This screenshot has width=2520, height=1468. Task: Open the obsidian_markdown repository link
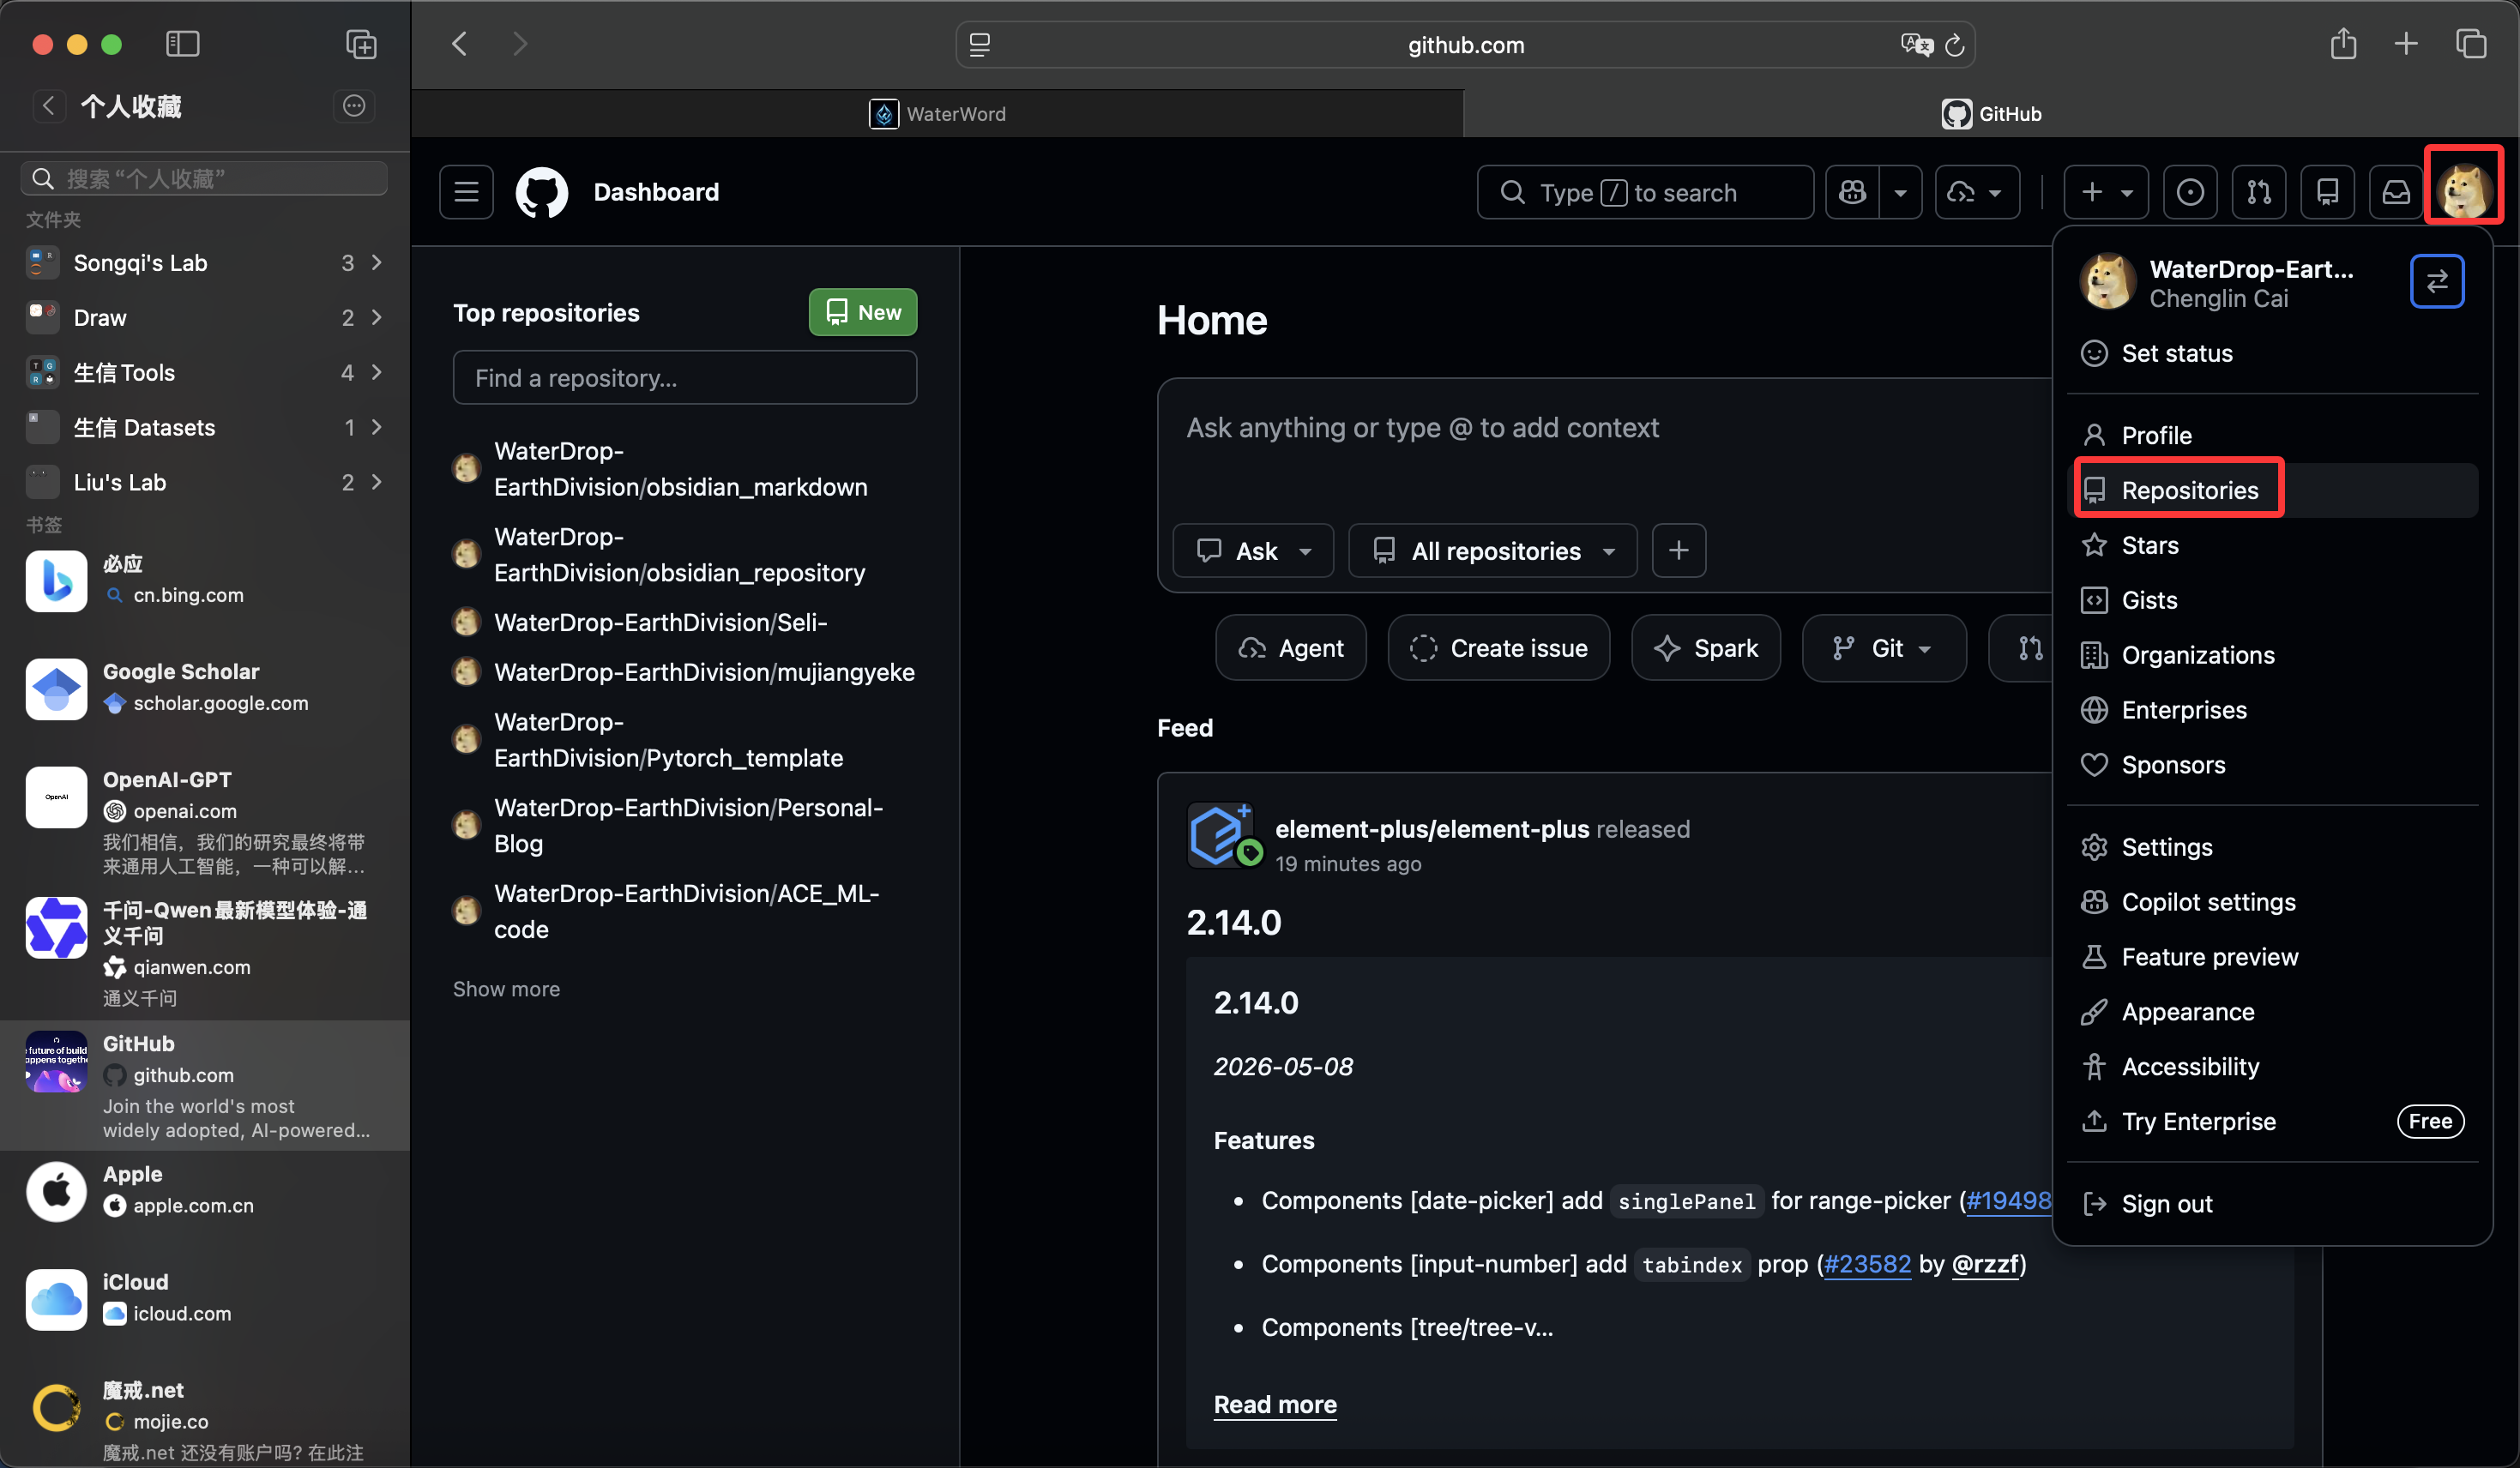click(681, 469)
